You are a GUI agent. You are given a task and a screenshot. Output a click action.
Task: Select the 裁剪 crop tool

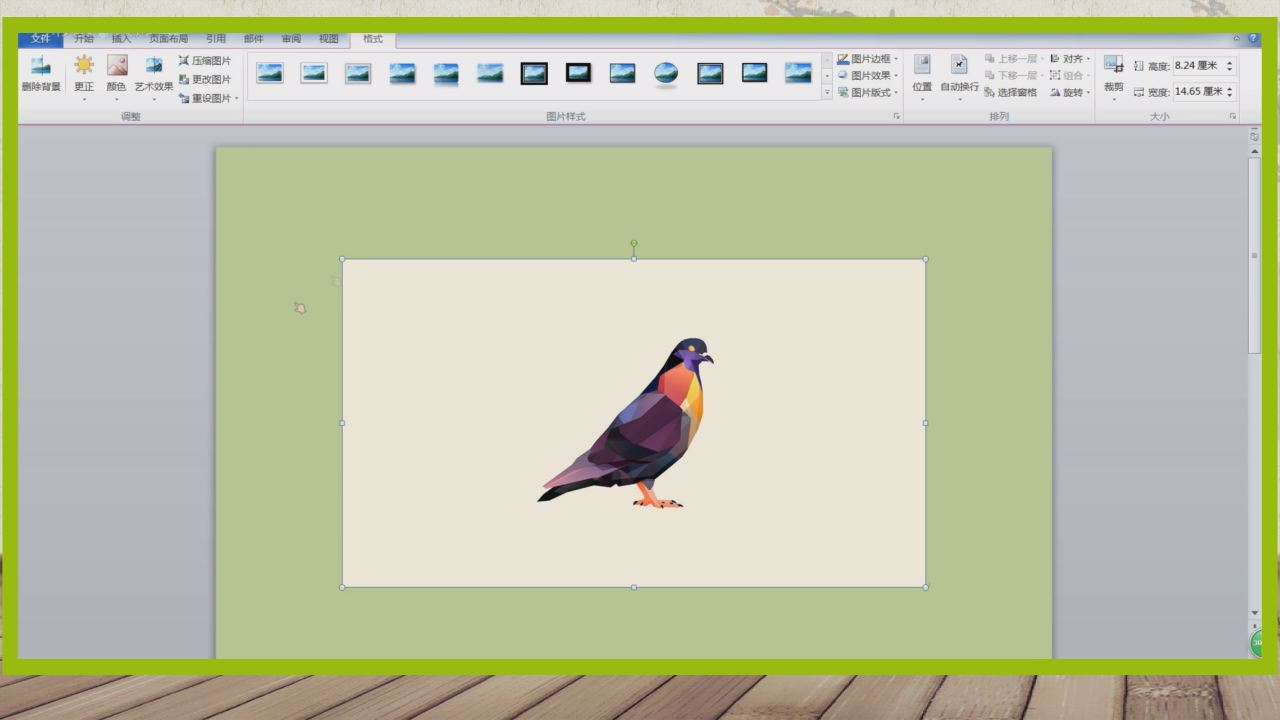coord(1113,74)
